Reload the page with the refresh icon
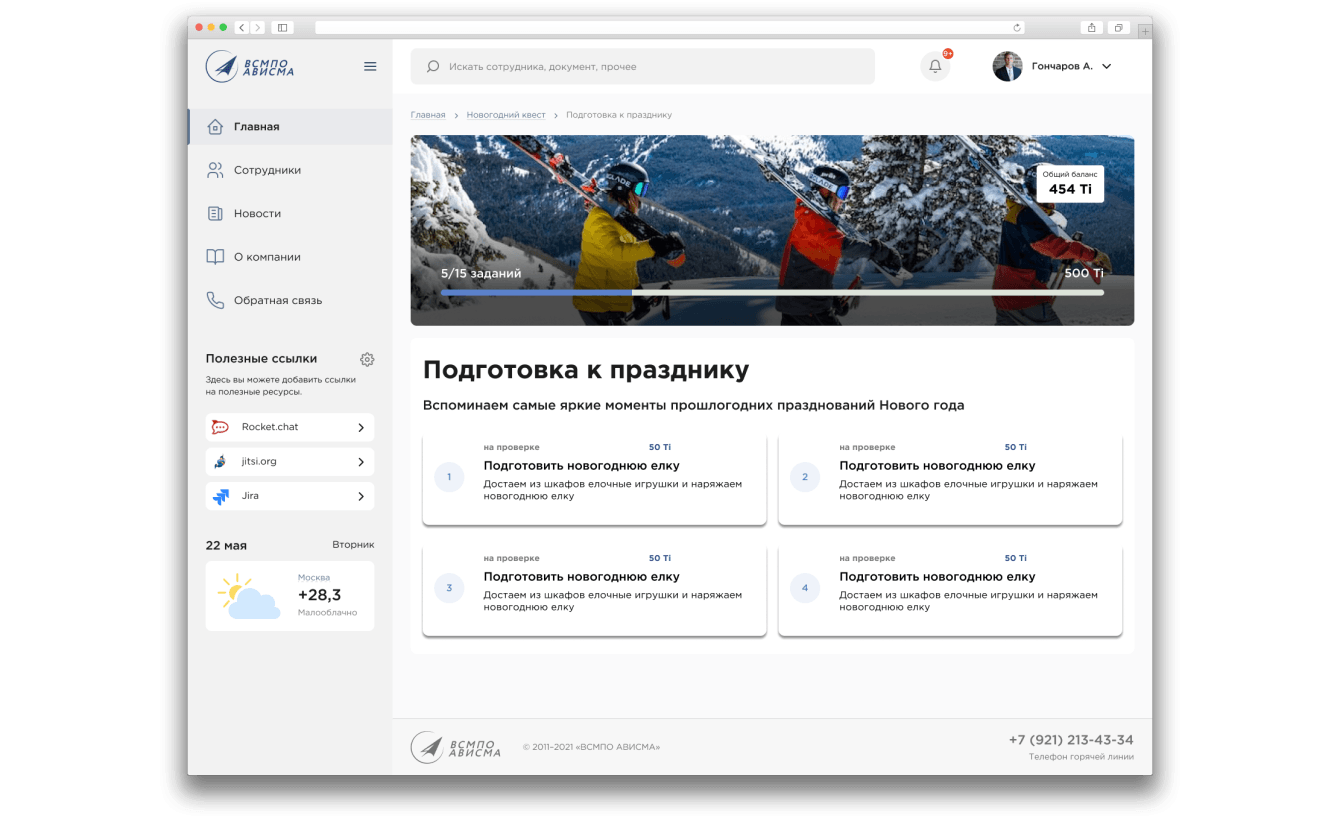The image size is (1340, 818). [x=1017, y=27]
